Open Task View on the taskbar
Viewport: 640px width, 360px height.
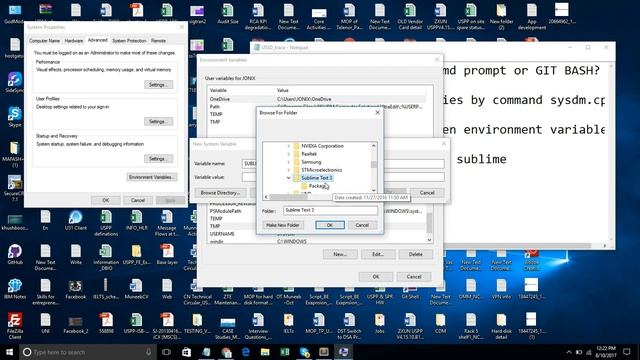pos(166,352)
